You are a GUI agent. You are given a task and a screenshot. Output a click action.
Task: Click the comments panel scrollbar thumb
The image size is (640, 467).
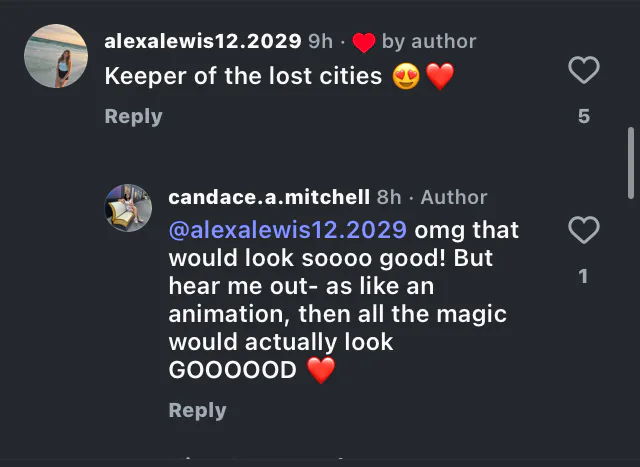[x=631, y=163]
